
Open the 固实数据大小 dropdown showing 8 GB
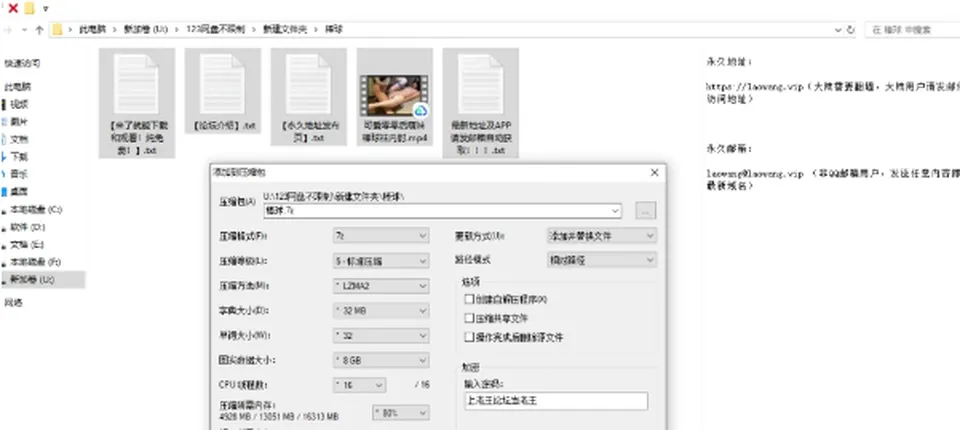(x=381, y=361)
